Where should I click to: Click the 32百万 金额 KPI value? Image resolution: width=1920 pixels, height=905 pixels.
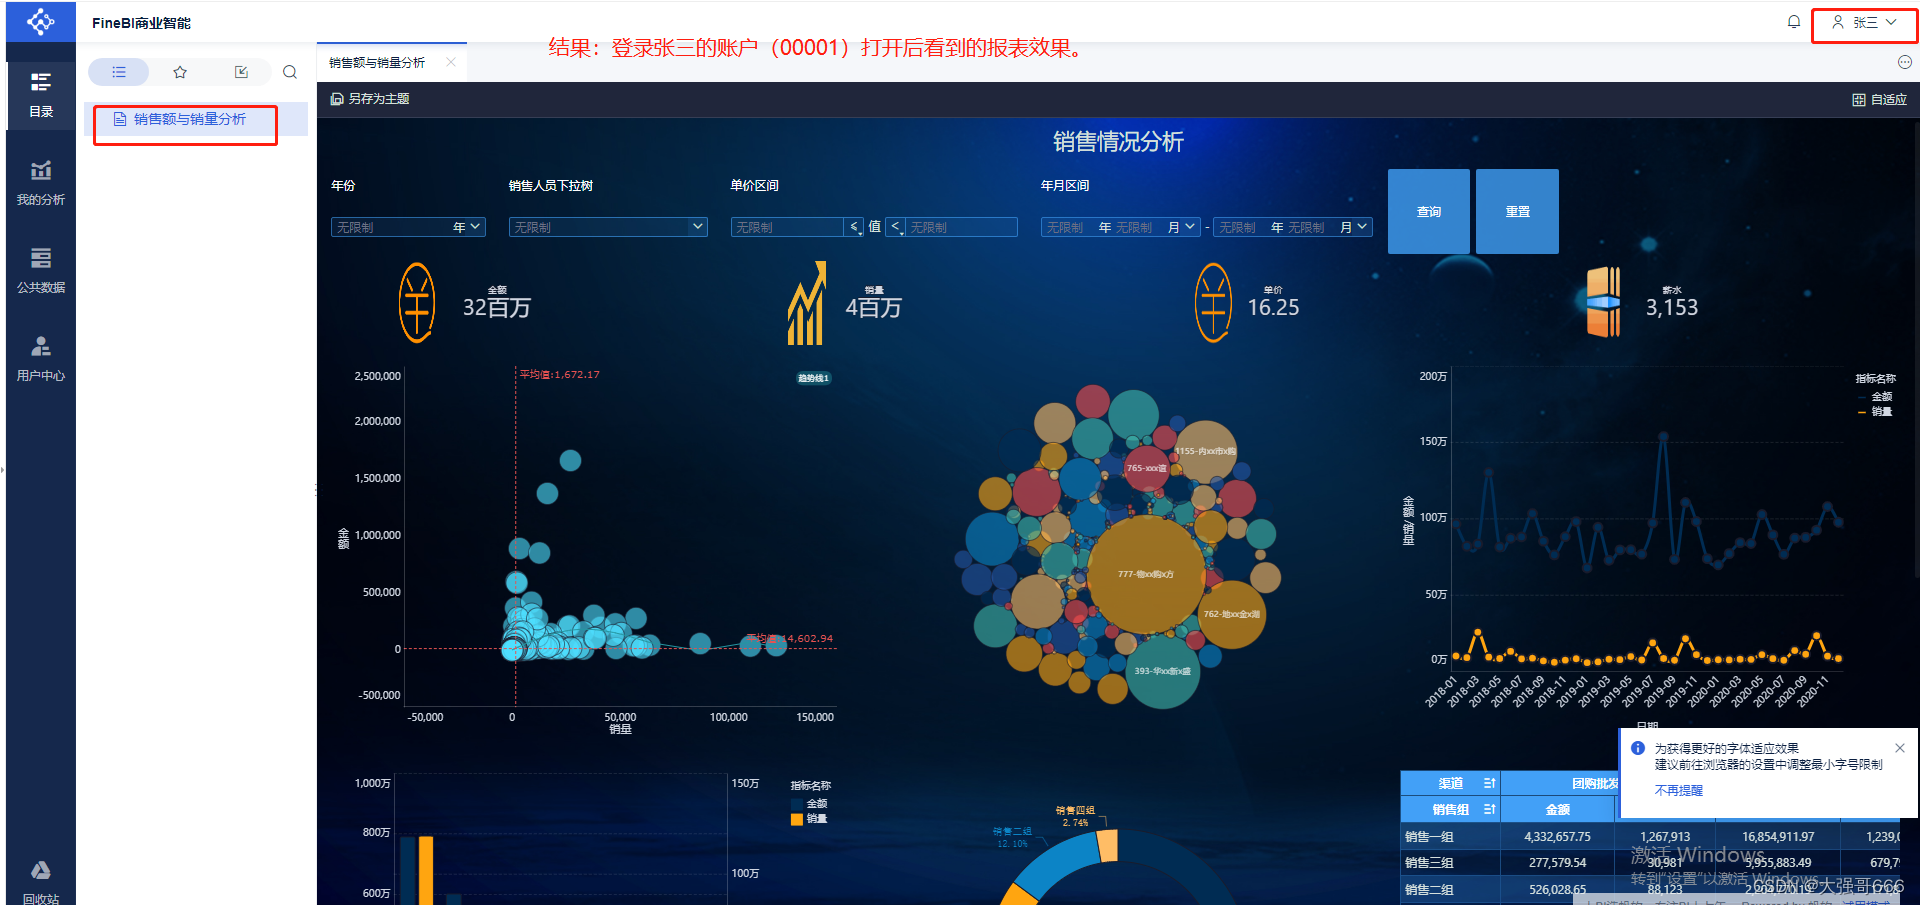[497, 307]
